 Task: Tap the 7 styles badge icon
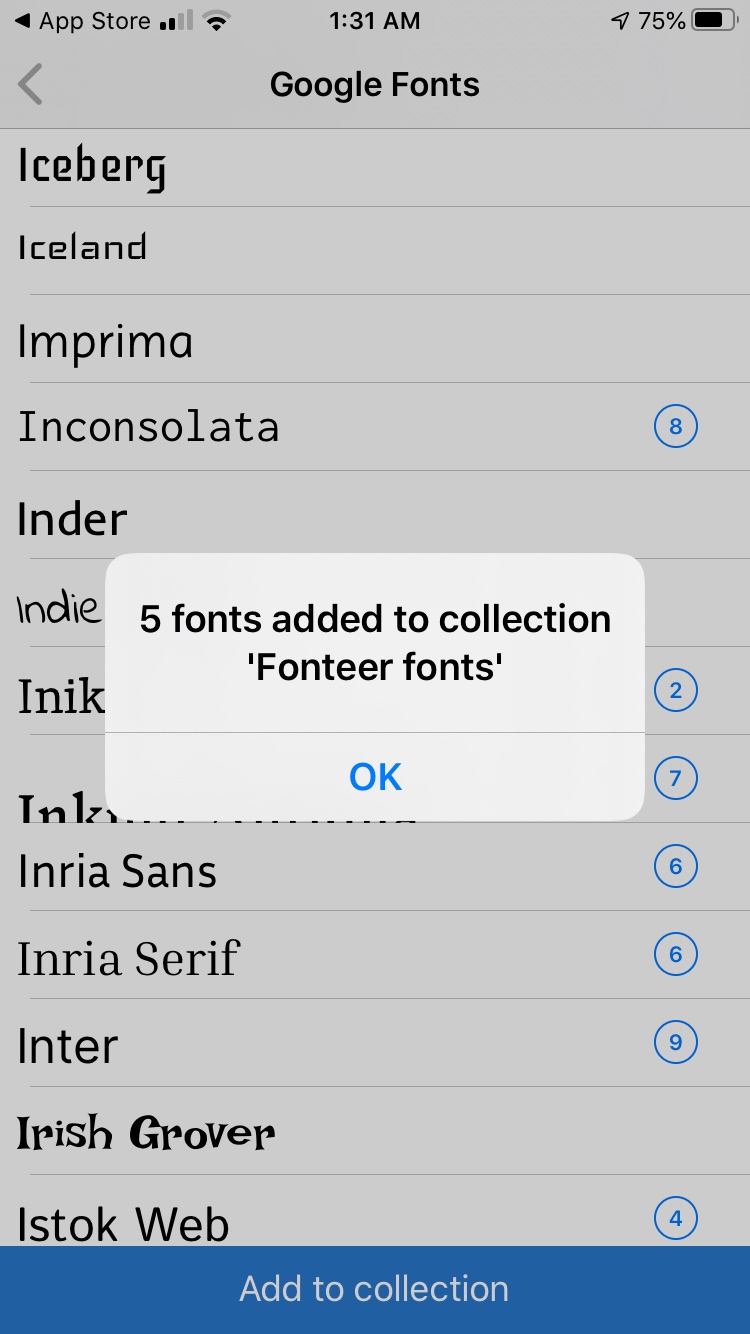click(675, 778)
